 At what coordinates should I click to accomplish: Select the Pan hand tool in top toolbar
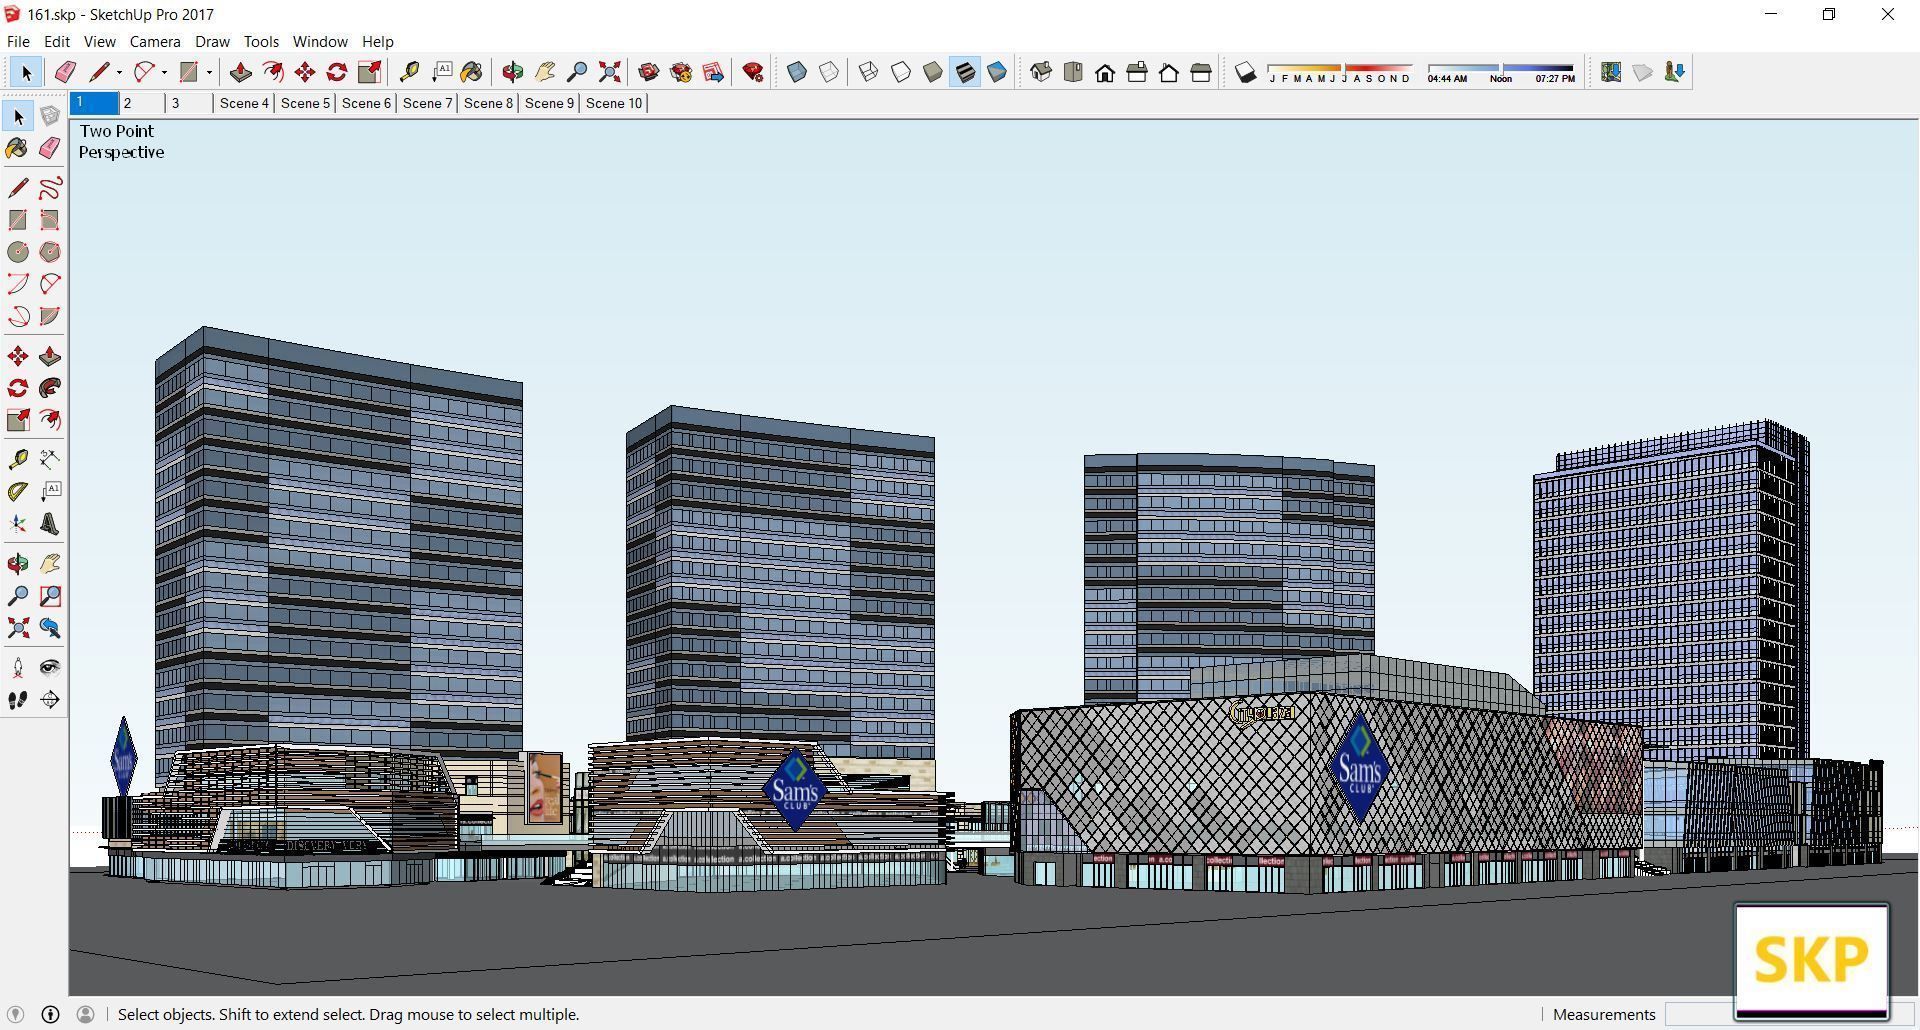click(x=545, y=72)
